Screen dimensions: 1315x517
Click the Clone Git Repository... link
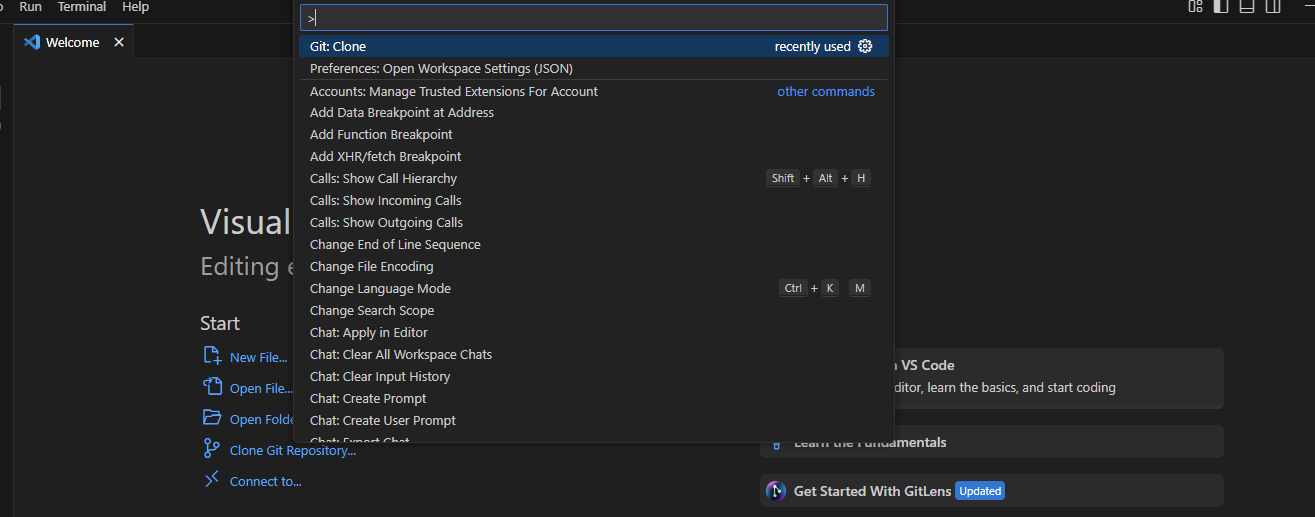coord(293,451)
